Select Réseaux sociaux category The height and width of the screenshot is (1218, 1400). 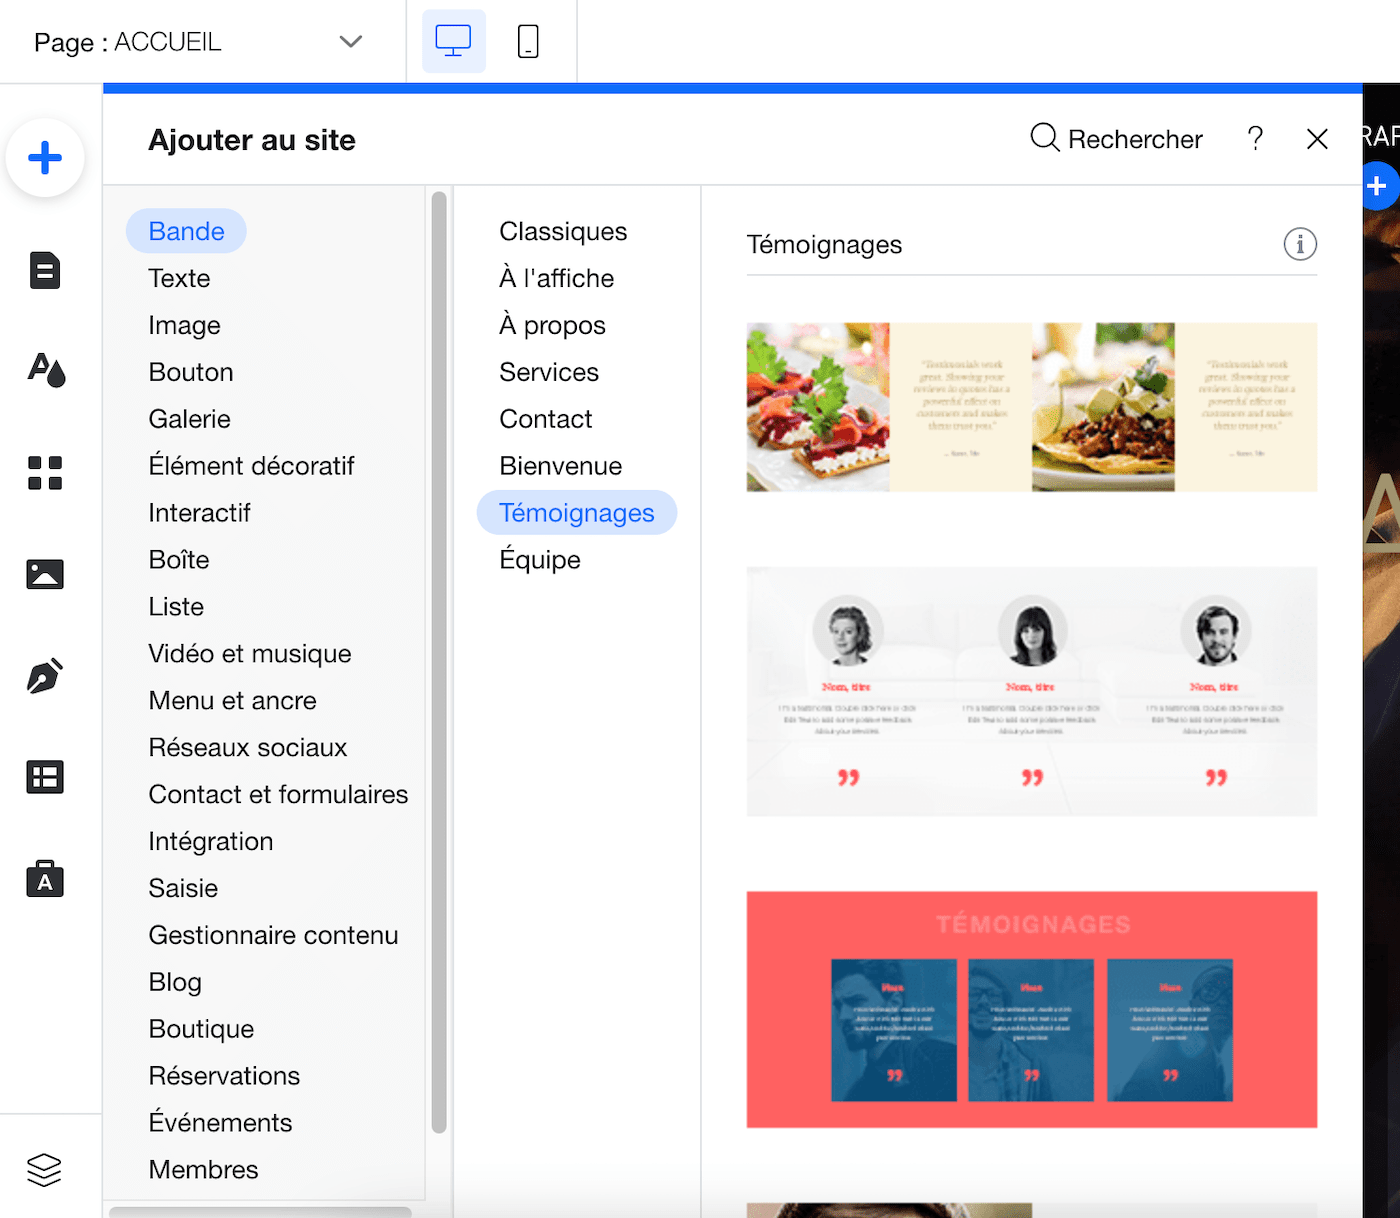pos(248,748)
